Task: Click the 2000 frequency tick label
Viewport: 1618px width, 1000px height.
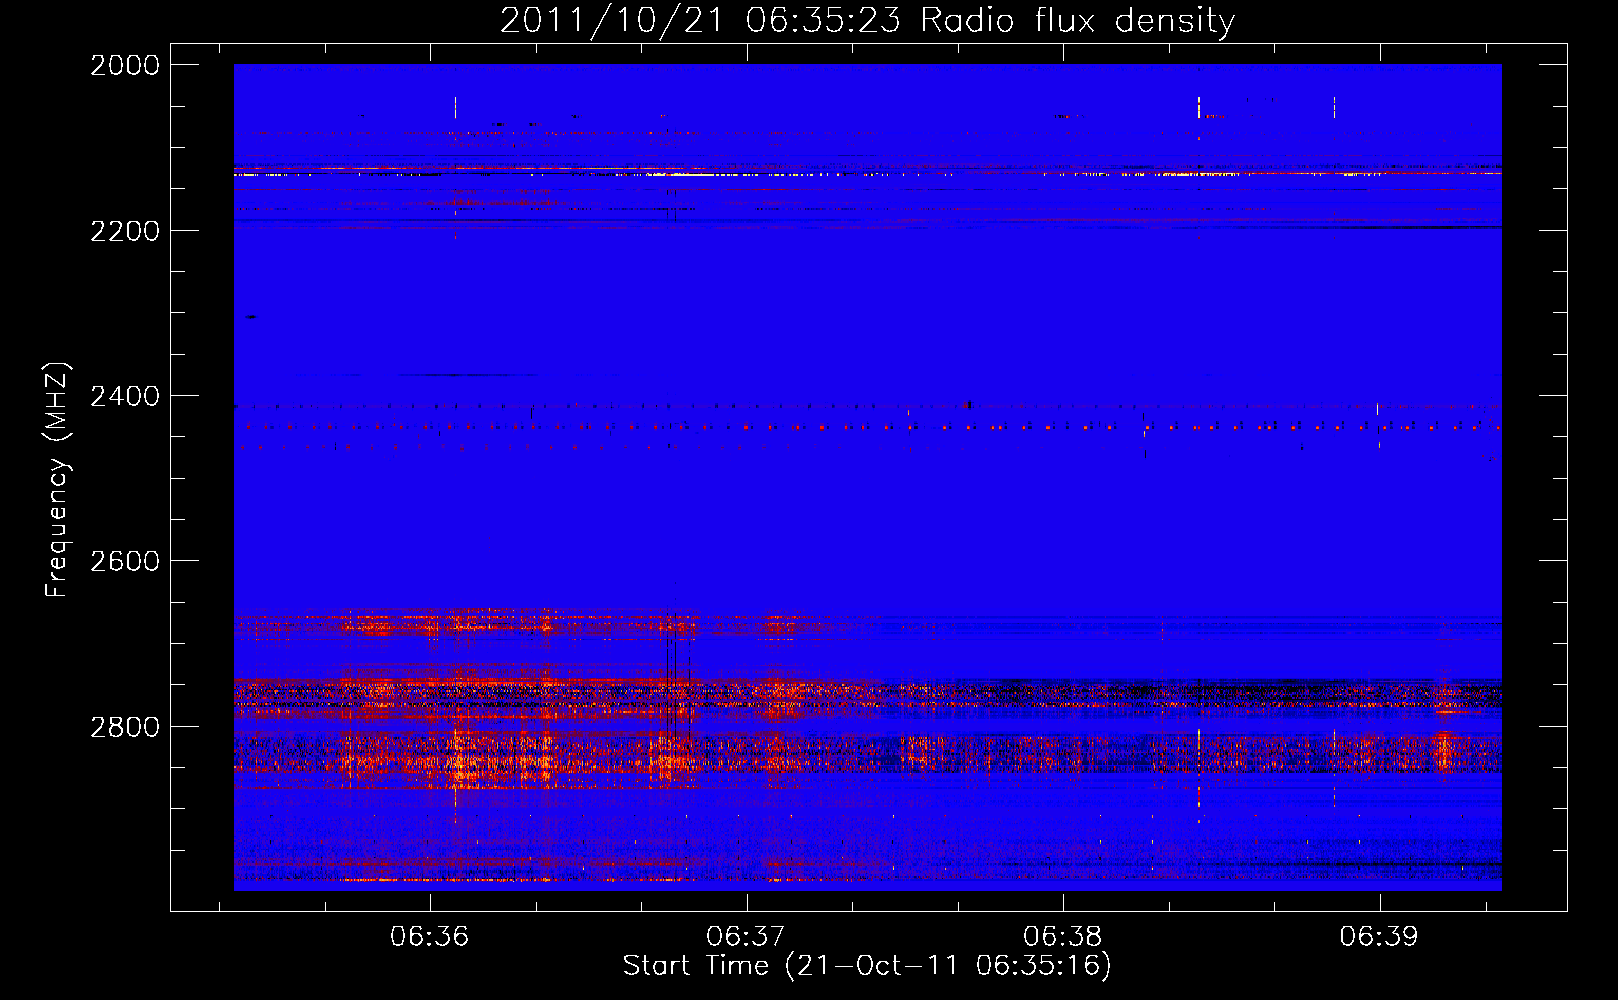Action: 125,65
